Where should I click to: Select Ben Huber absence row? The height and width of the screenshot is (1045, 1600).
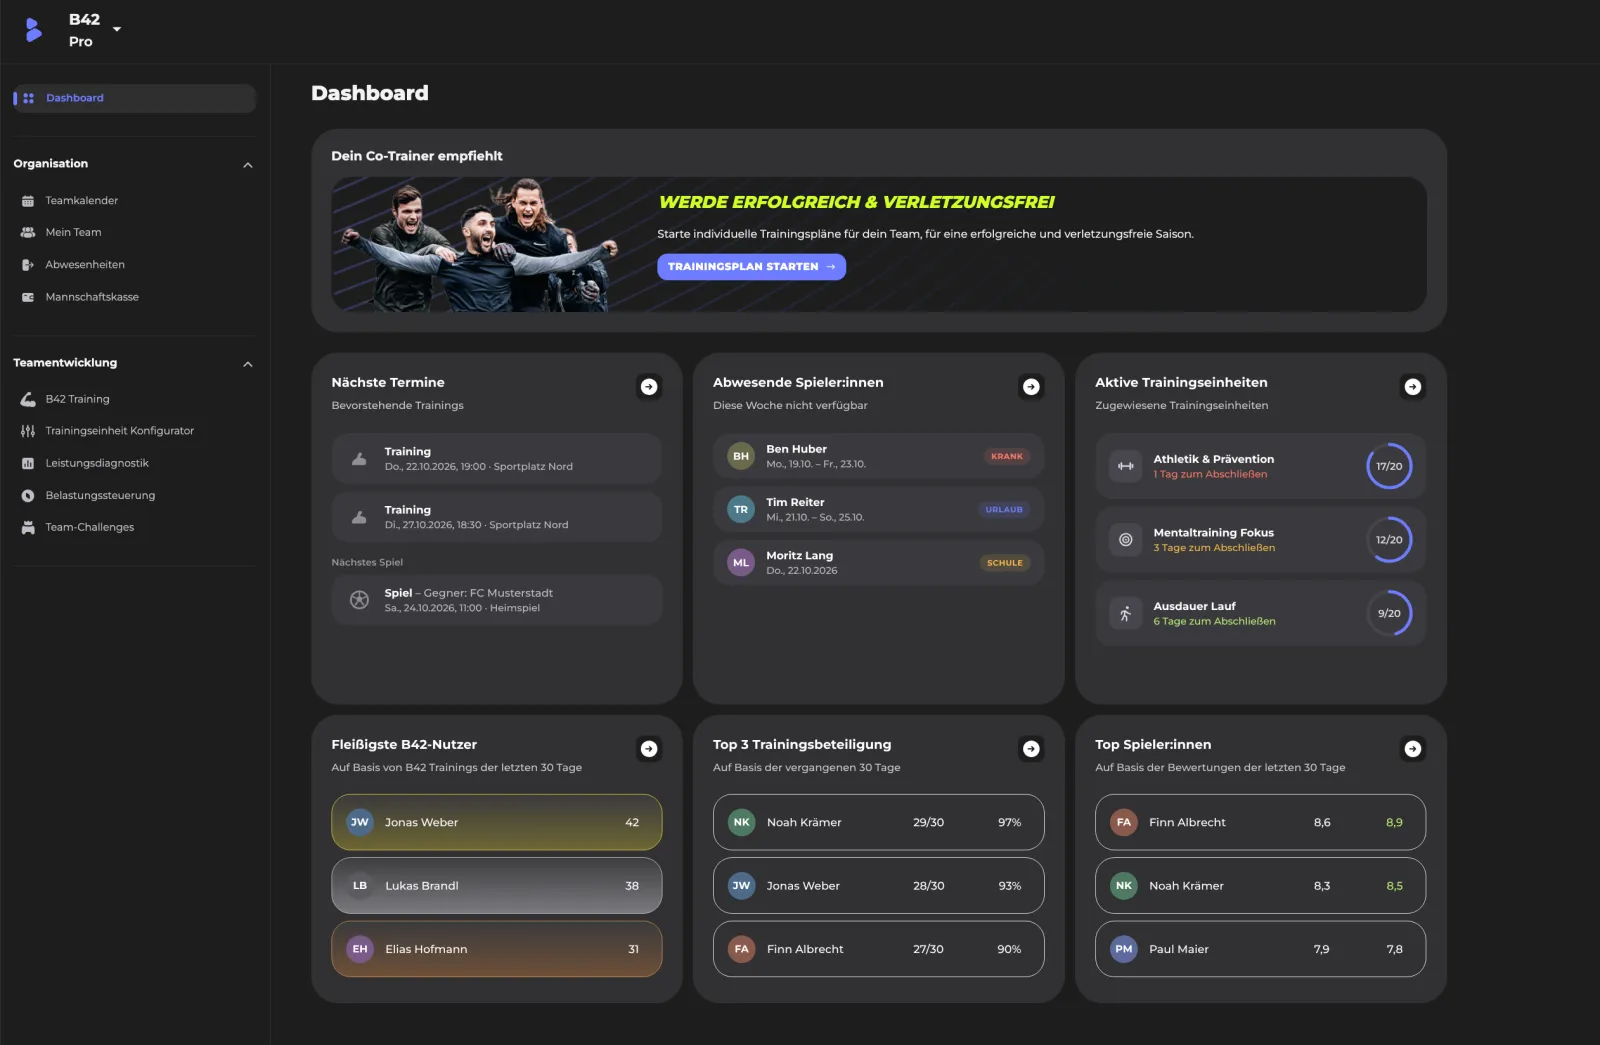(x=879, y=457)
